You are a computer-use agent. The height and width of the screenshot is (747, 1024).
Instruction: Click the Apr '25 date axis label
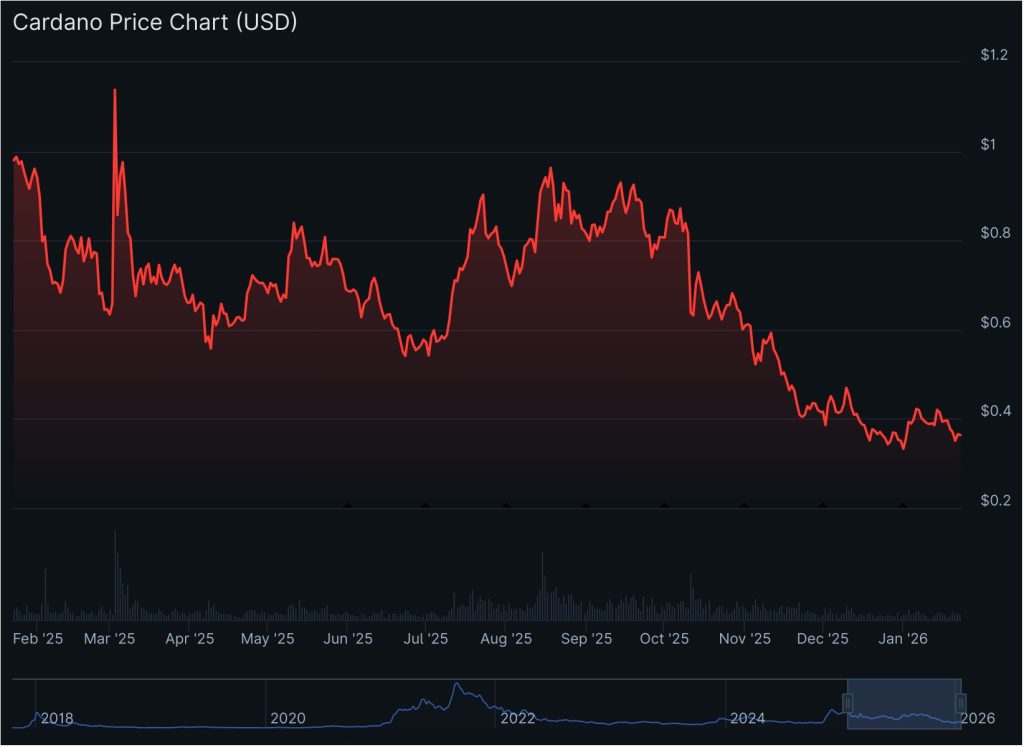pyautogui.click(x=189, y=639)
